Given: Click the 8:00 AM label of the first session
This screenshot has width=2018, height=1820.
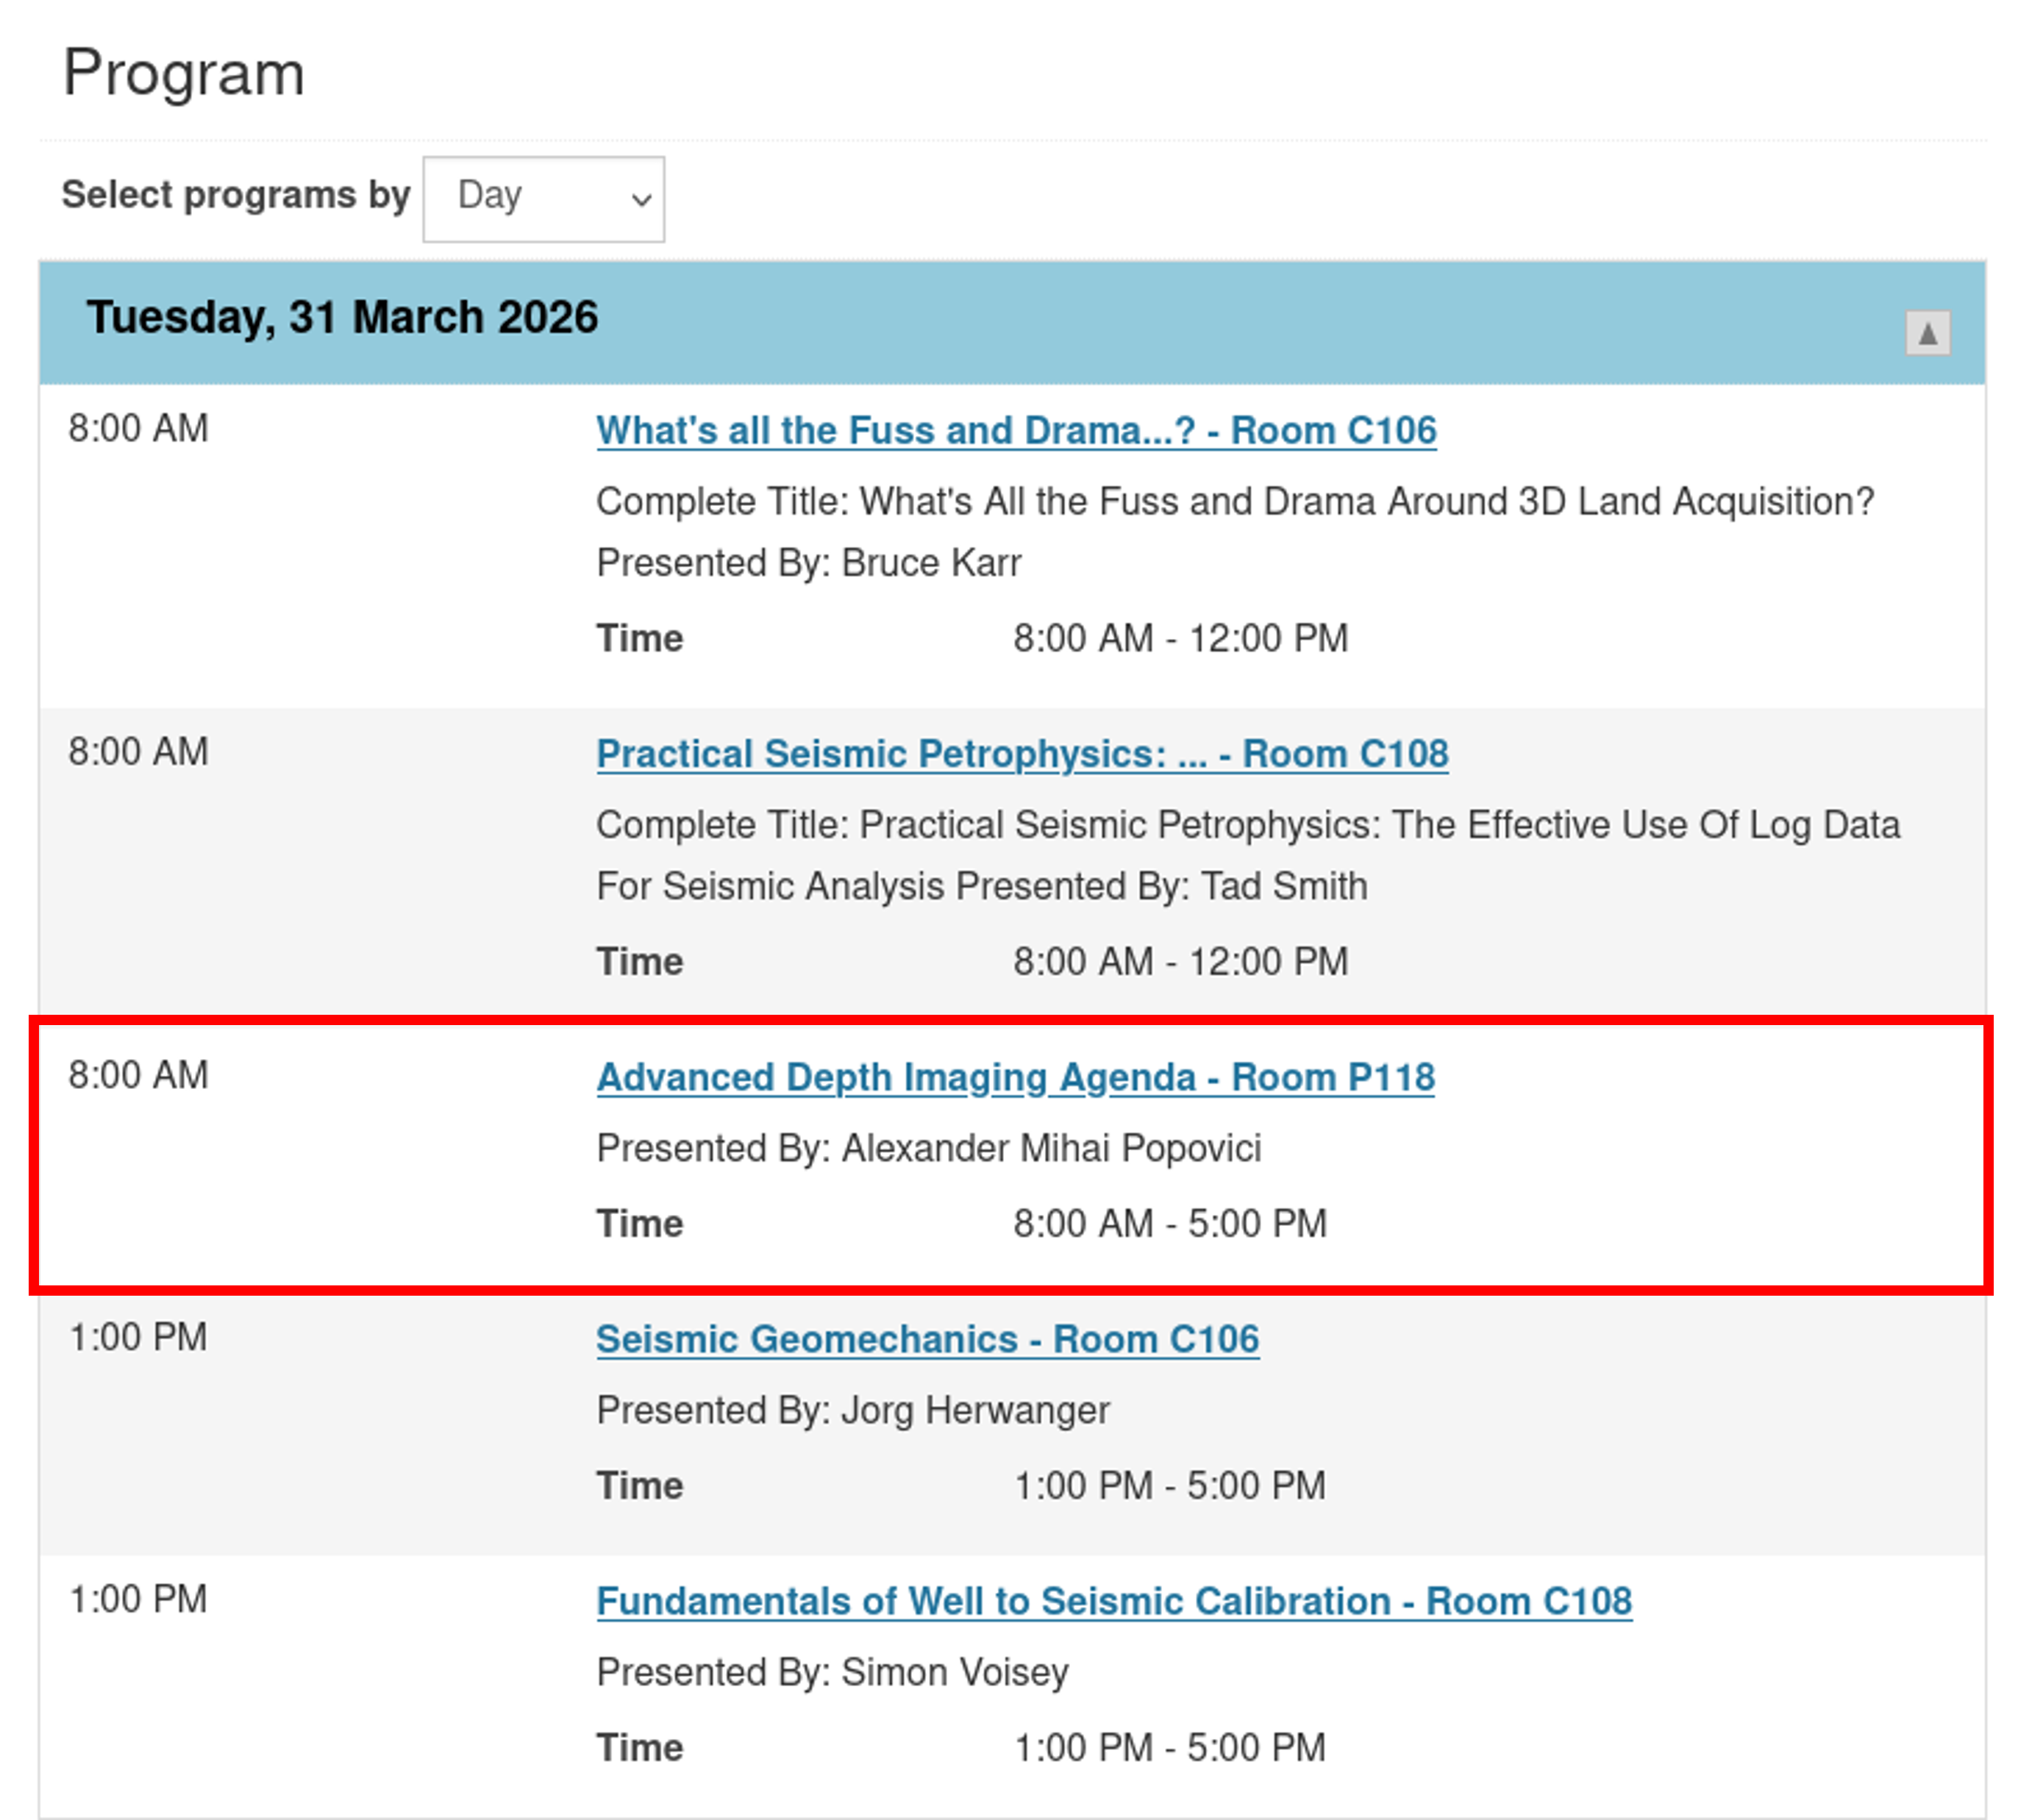Looking at the screenshot, I should pos(138,428).
